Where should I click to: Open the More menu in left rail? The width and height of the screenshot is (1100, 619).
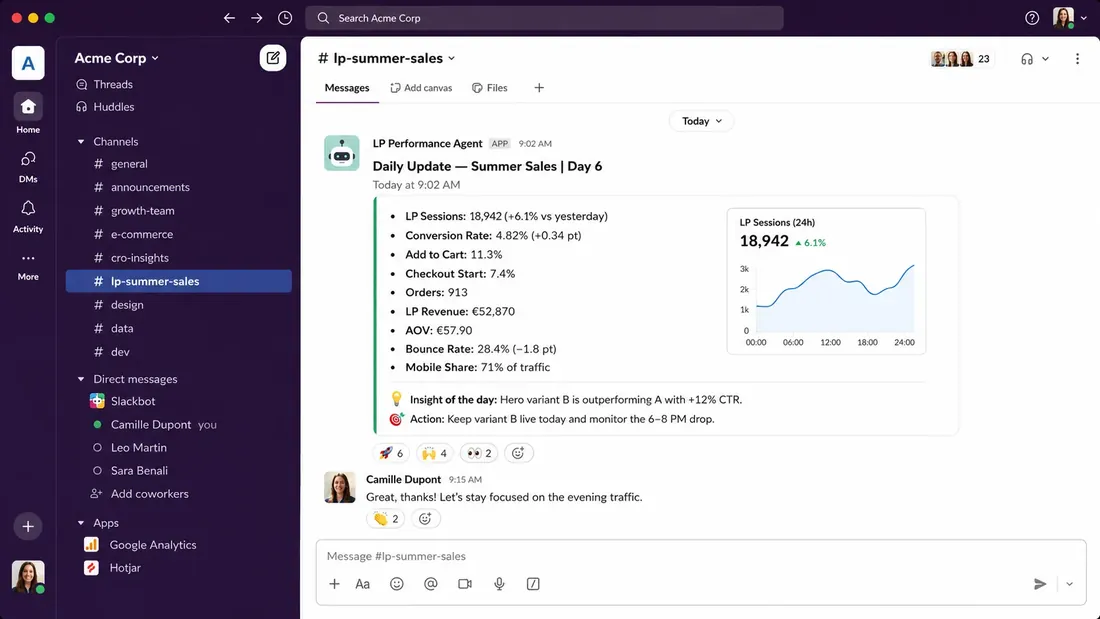click(28, 267)
